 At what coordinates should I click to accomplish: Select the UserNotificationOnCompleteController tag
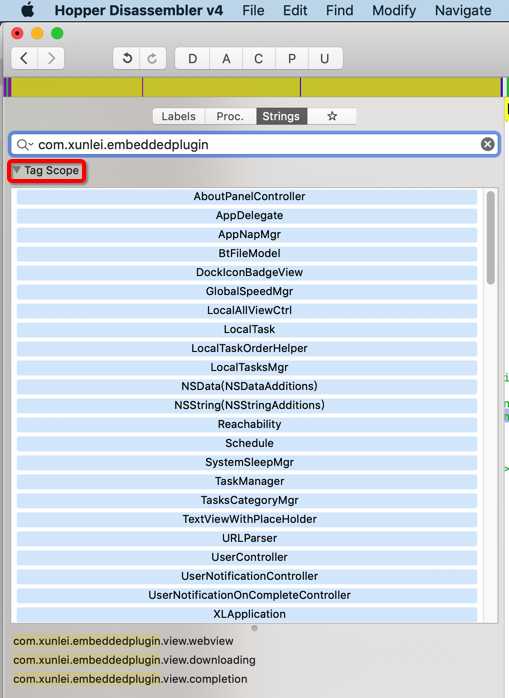point(247,595)
